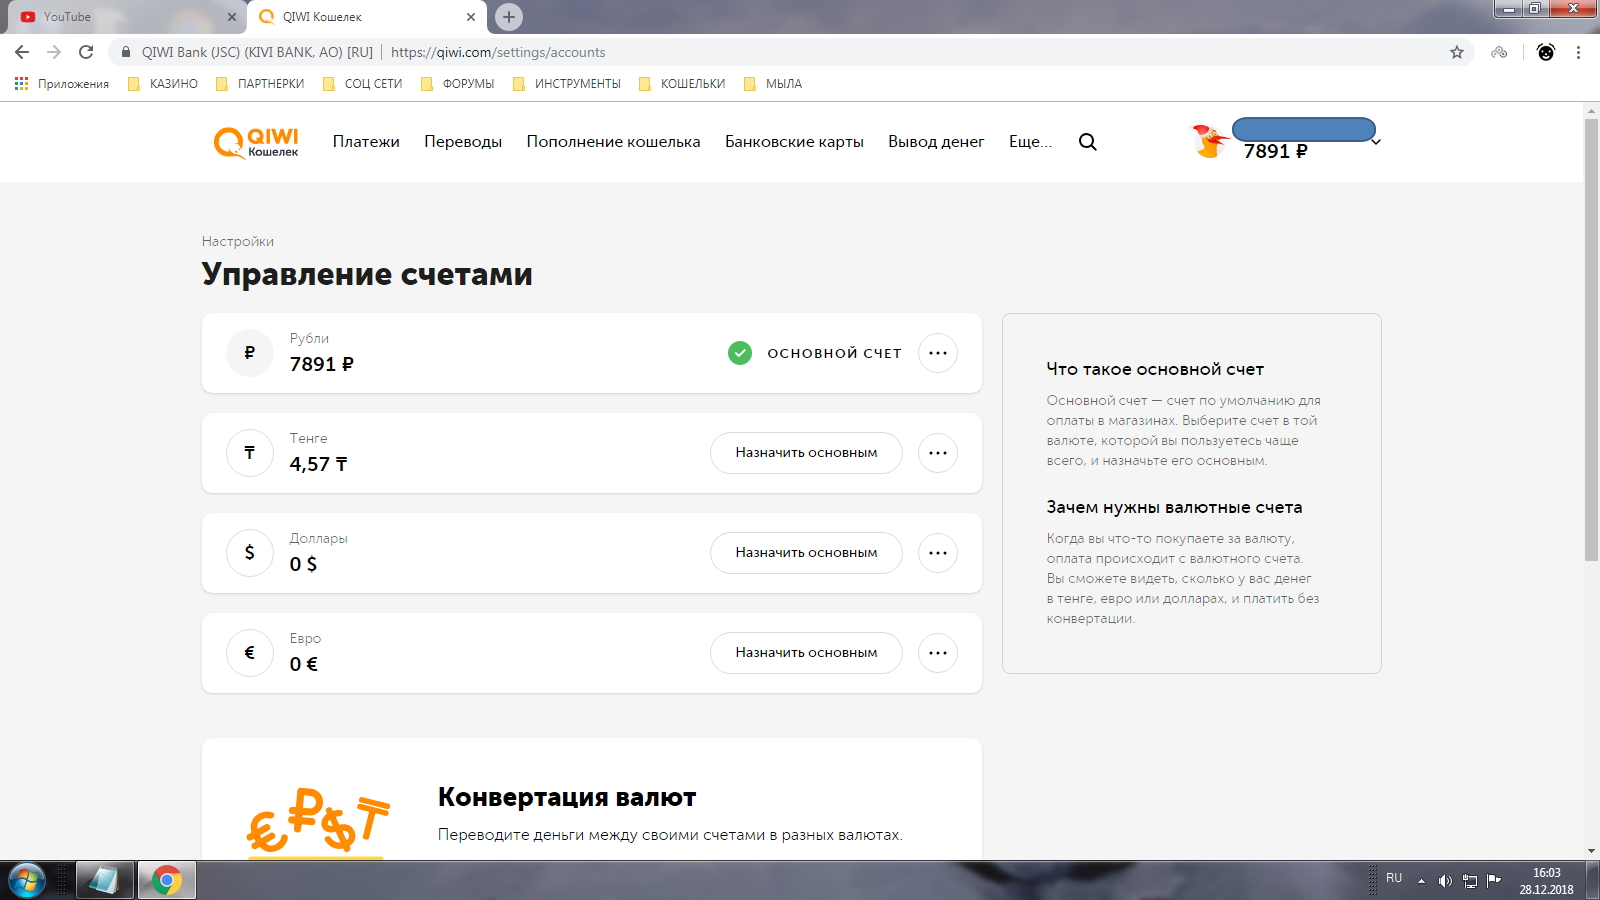Bookmark this page with the star icon

coord(1457,52)
